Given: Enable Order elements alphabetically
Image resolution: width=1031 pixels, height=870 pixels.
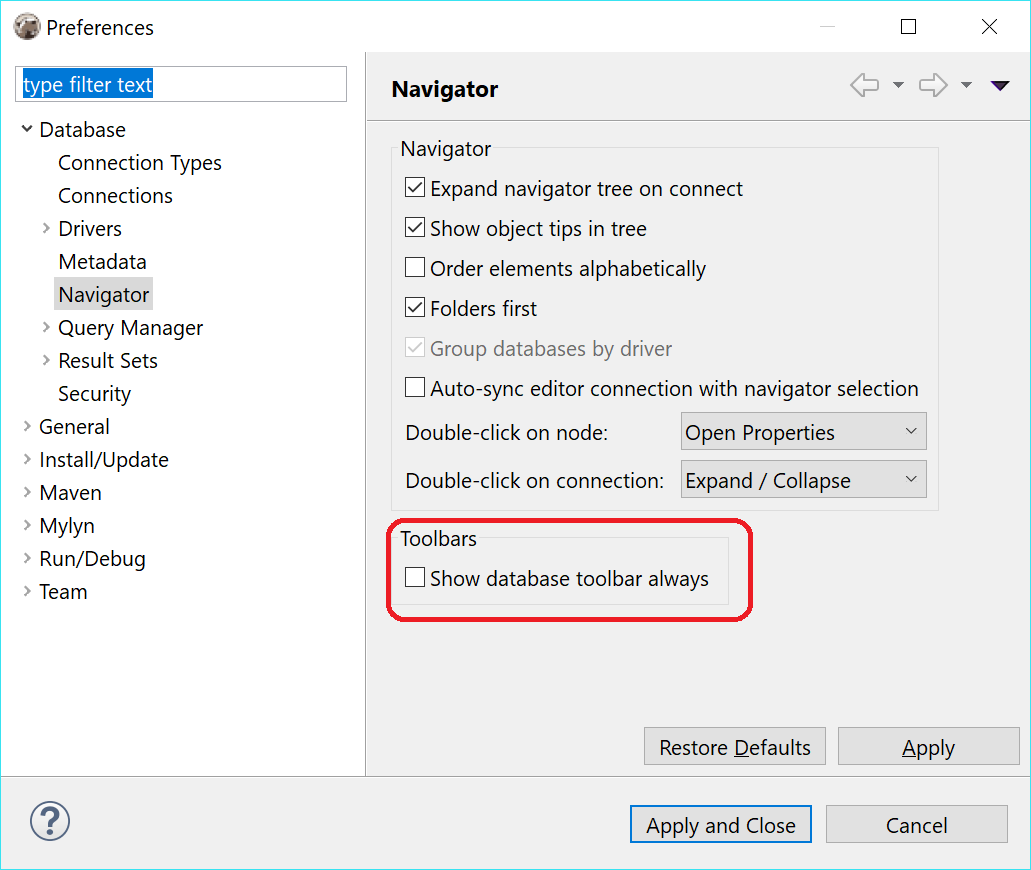Looking at the screenshot, I should (x=415, y=267).
